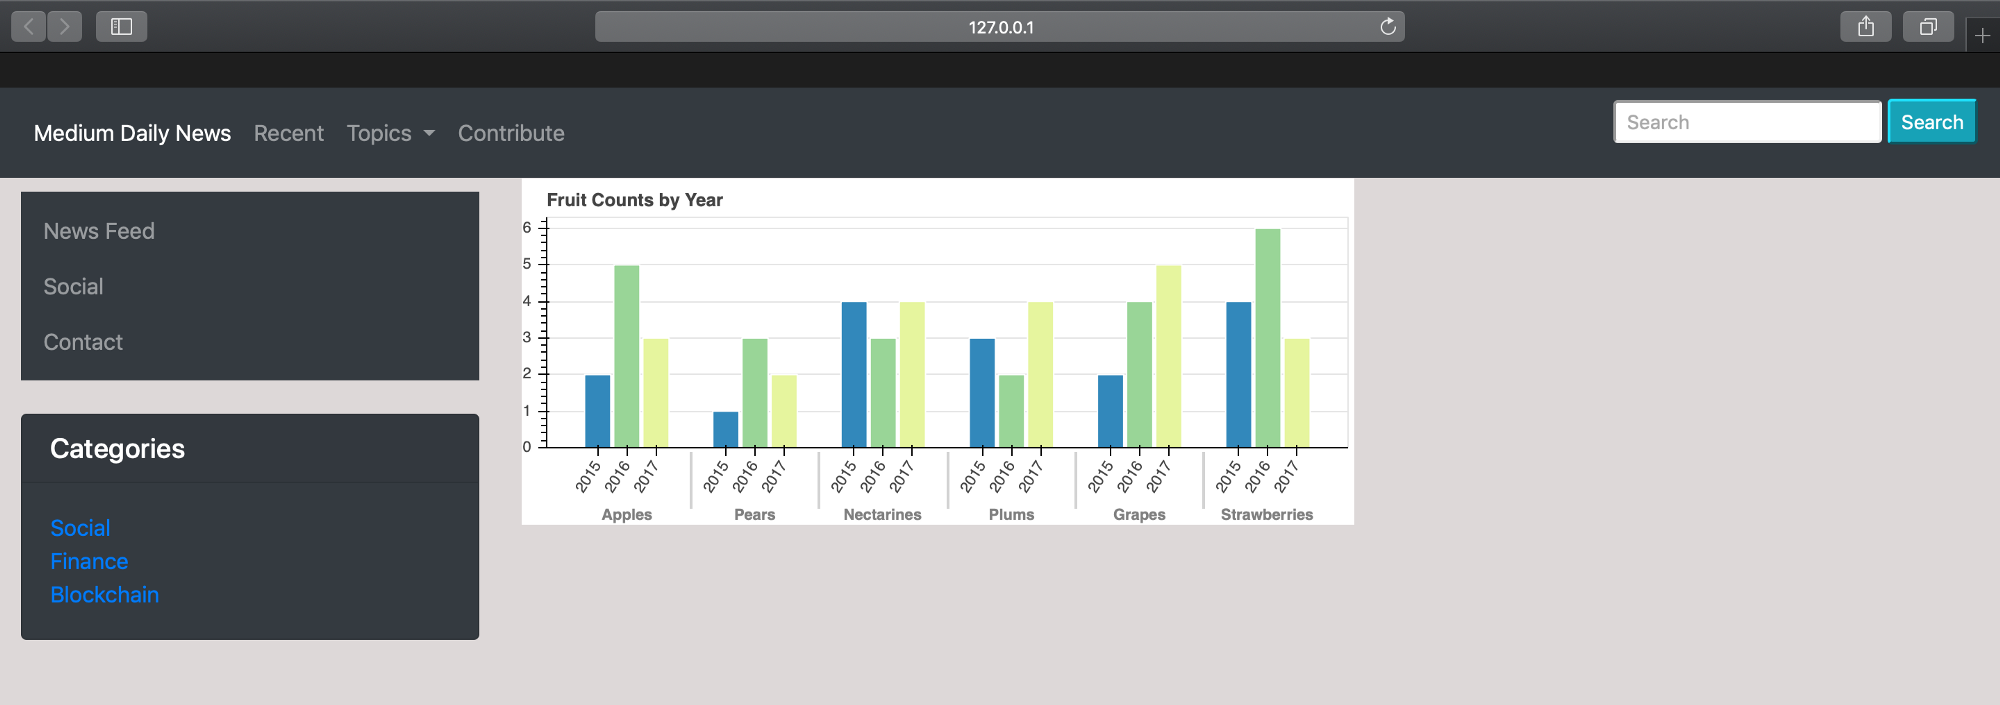
Task: Toggle the browser sidebar icon
Action: click(x=121, y=26)
